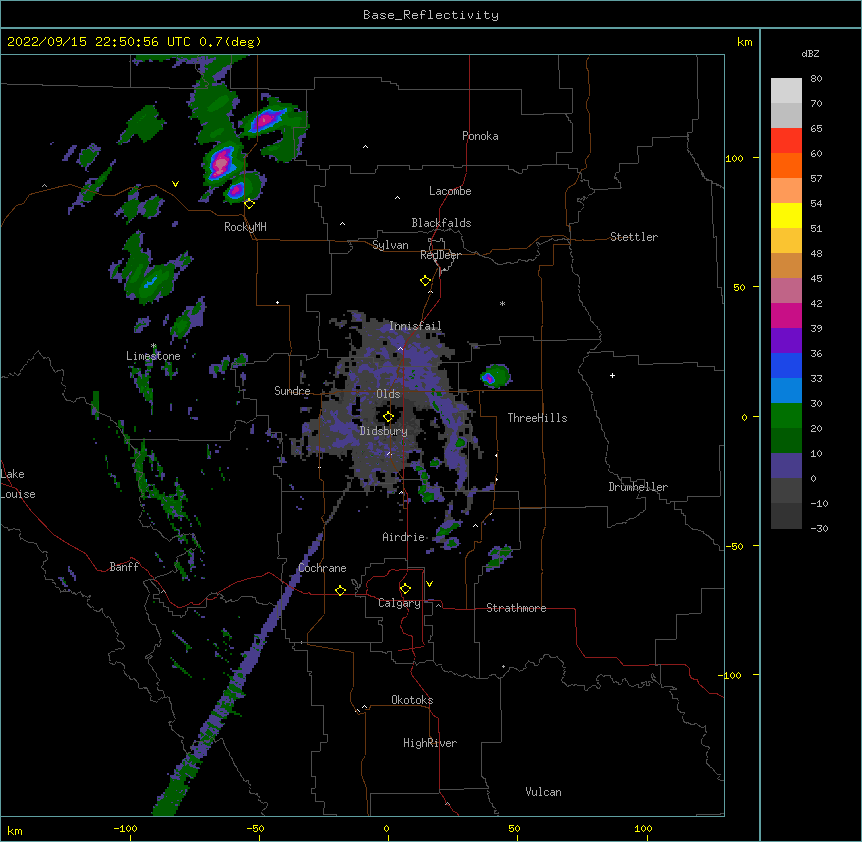The width and height of the screenshot is (862, 842).
Task: Click the Ponoka city label
Action: click(480, 136)
